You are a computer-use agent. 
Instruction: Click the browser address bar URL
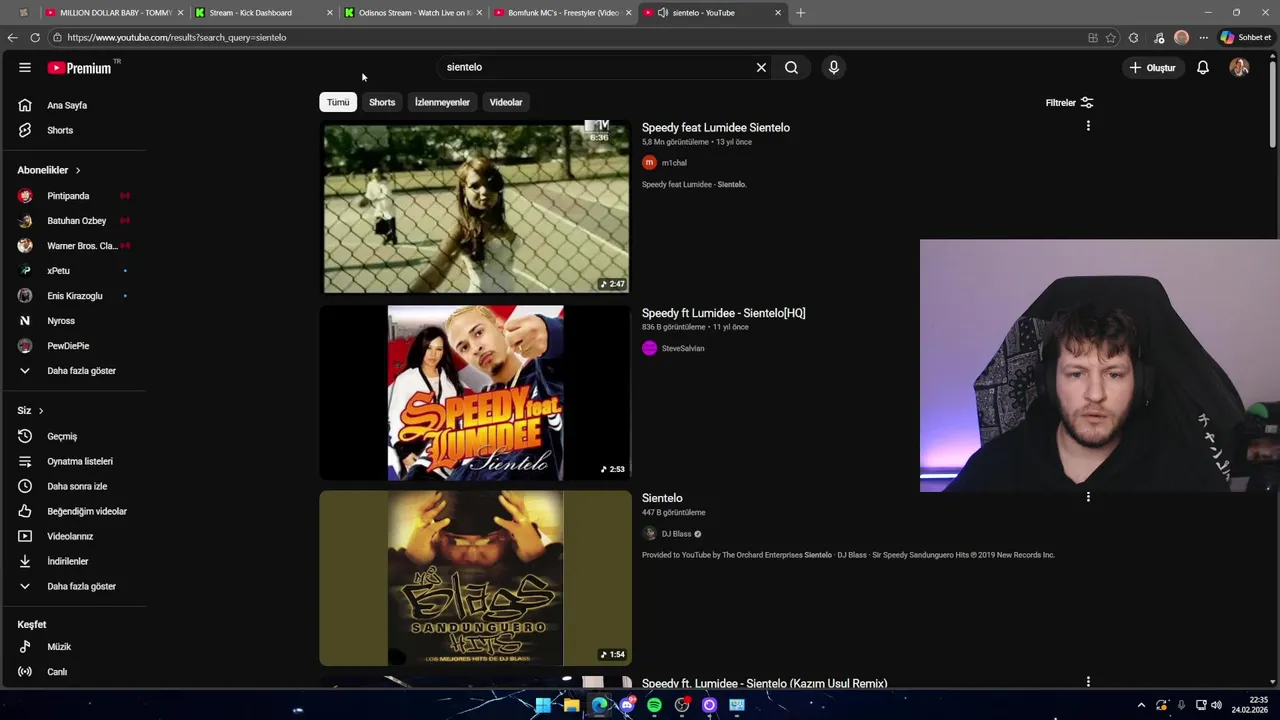177,37
